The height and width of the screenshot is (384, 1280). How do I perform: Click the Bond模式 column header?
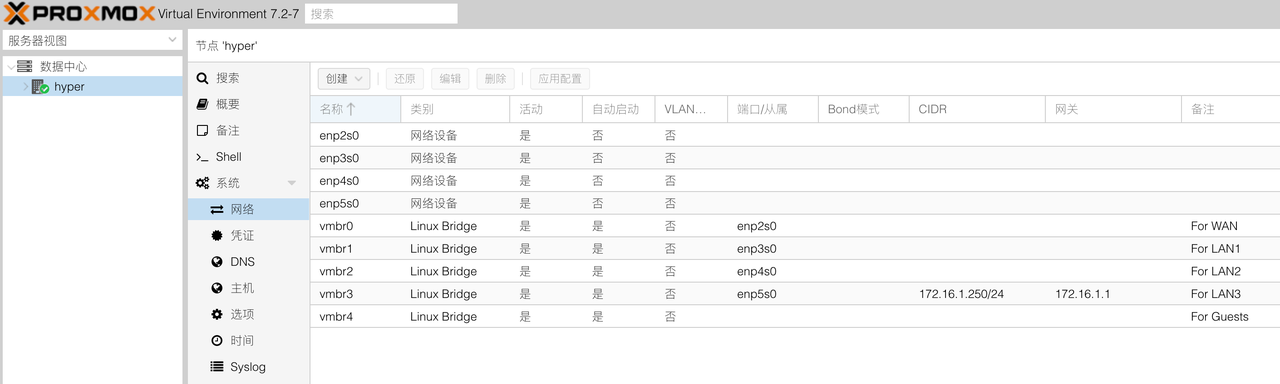coord(863,109)
